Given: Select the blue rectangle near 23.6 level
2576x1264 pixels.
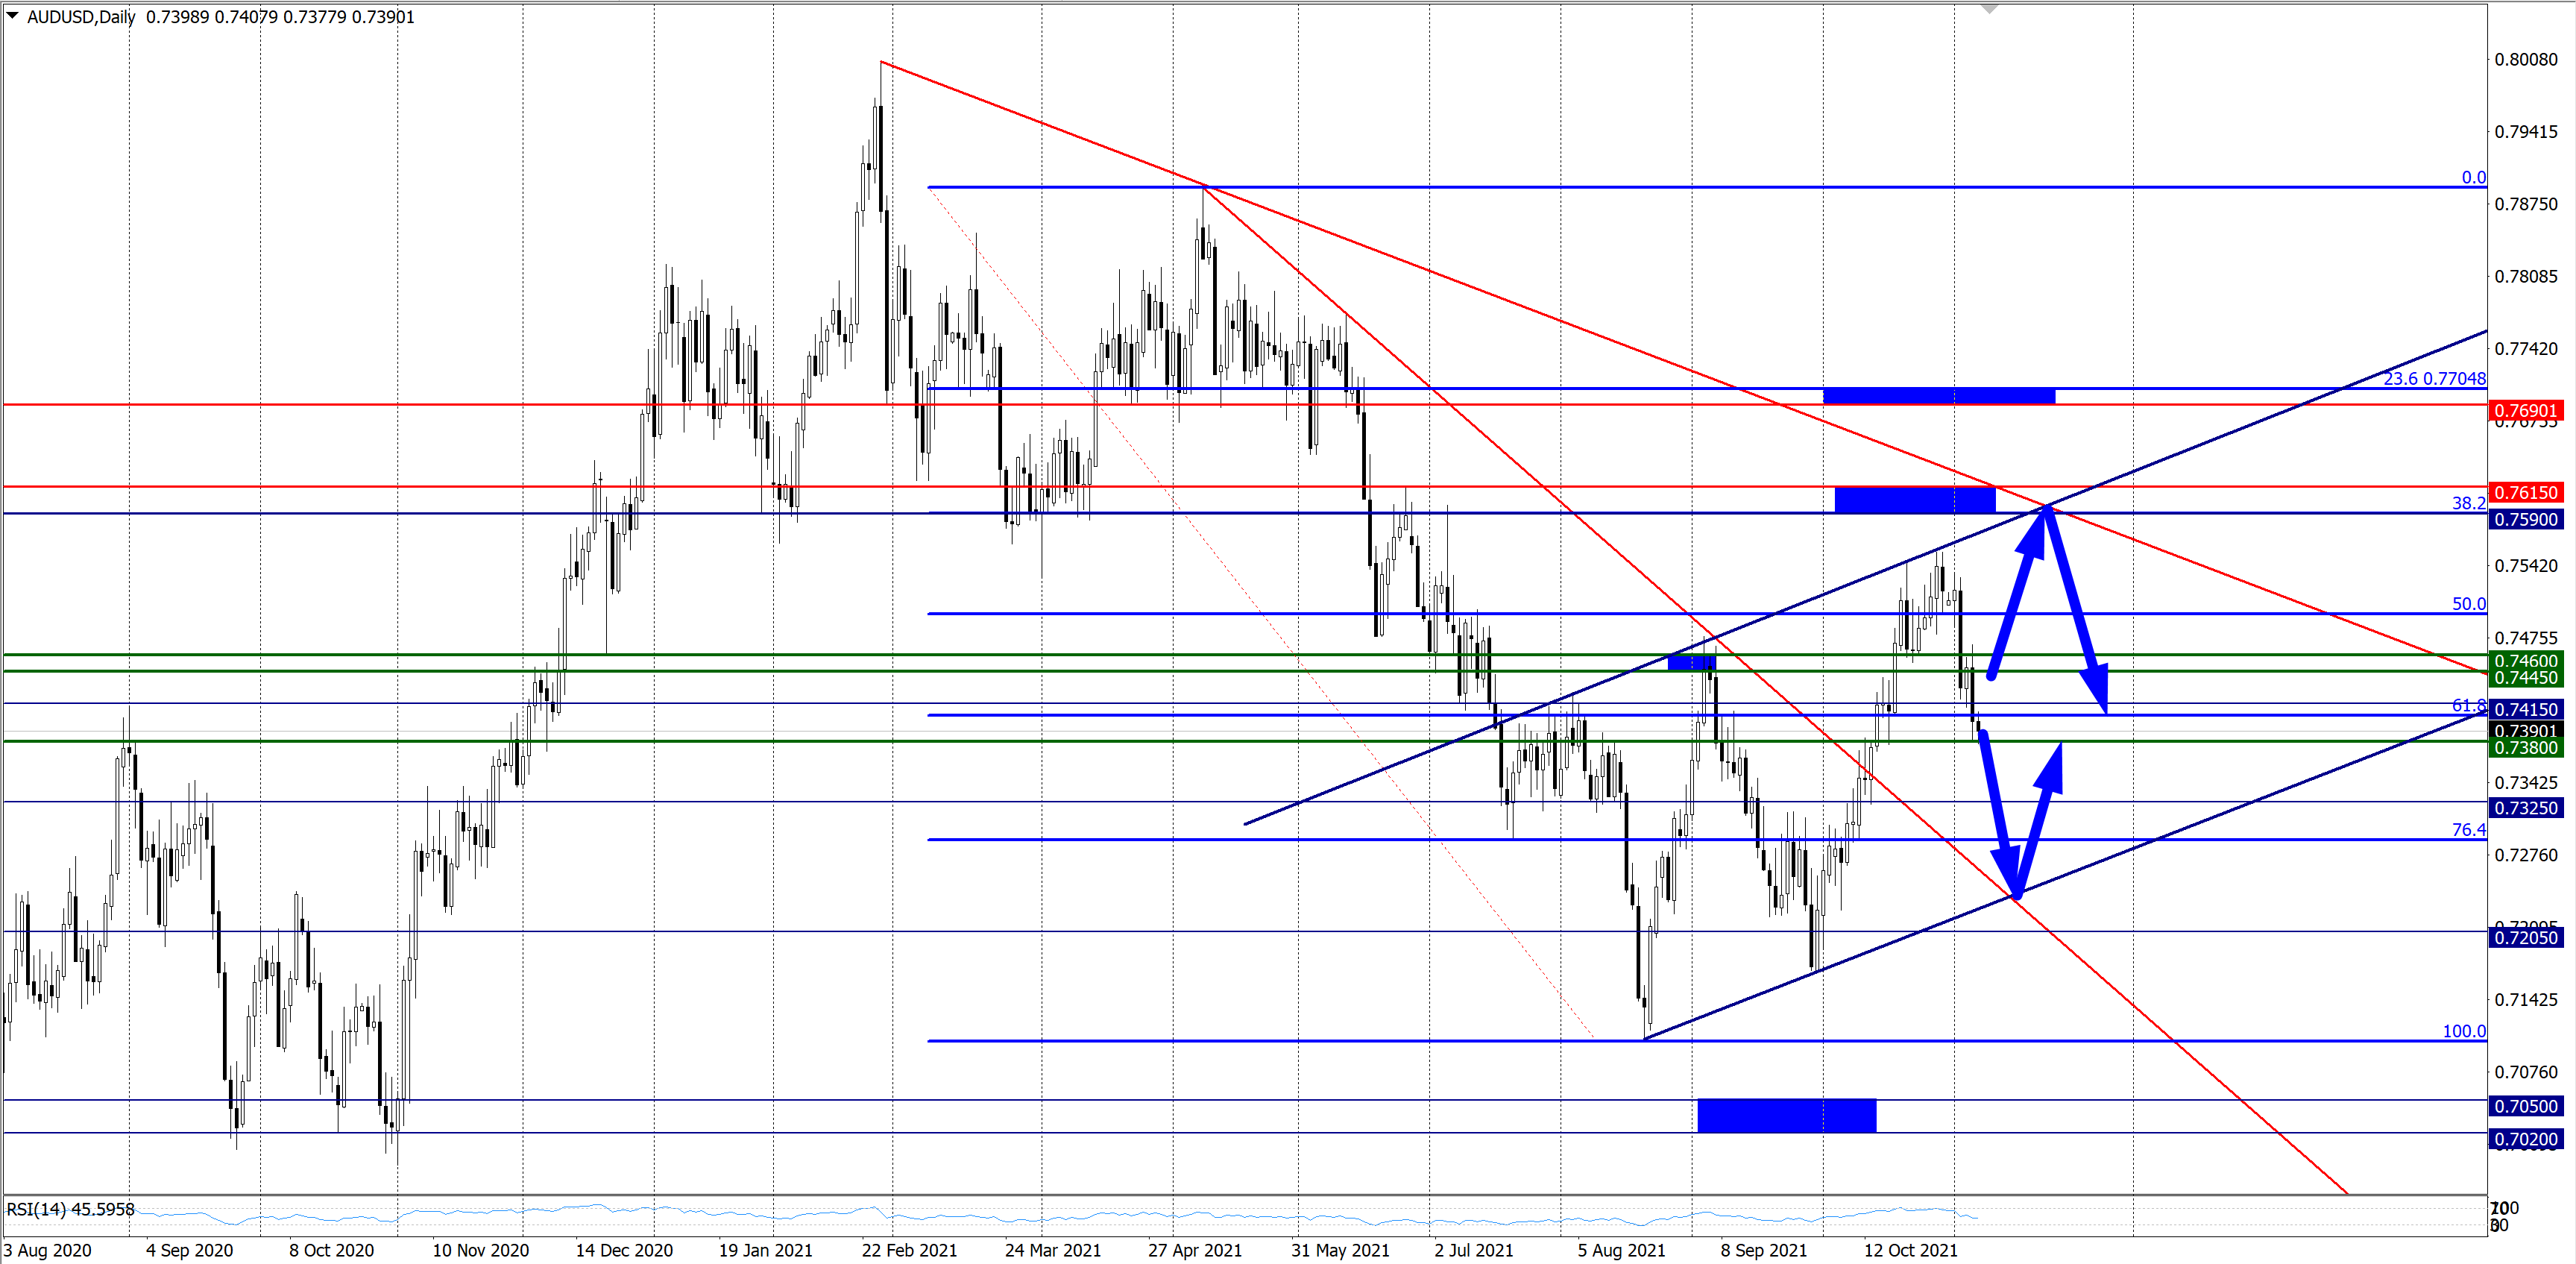Looking at the screenshot, I should tap(1938, 396).
